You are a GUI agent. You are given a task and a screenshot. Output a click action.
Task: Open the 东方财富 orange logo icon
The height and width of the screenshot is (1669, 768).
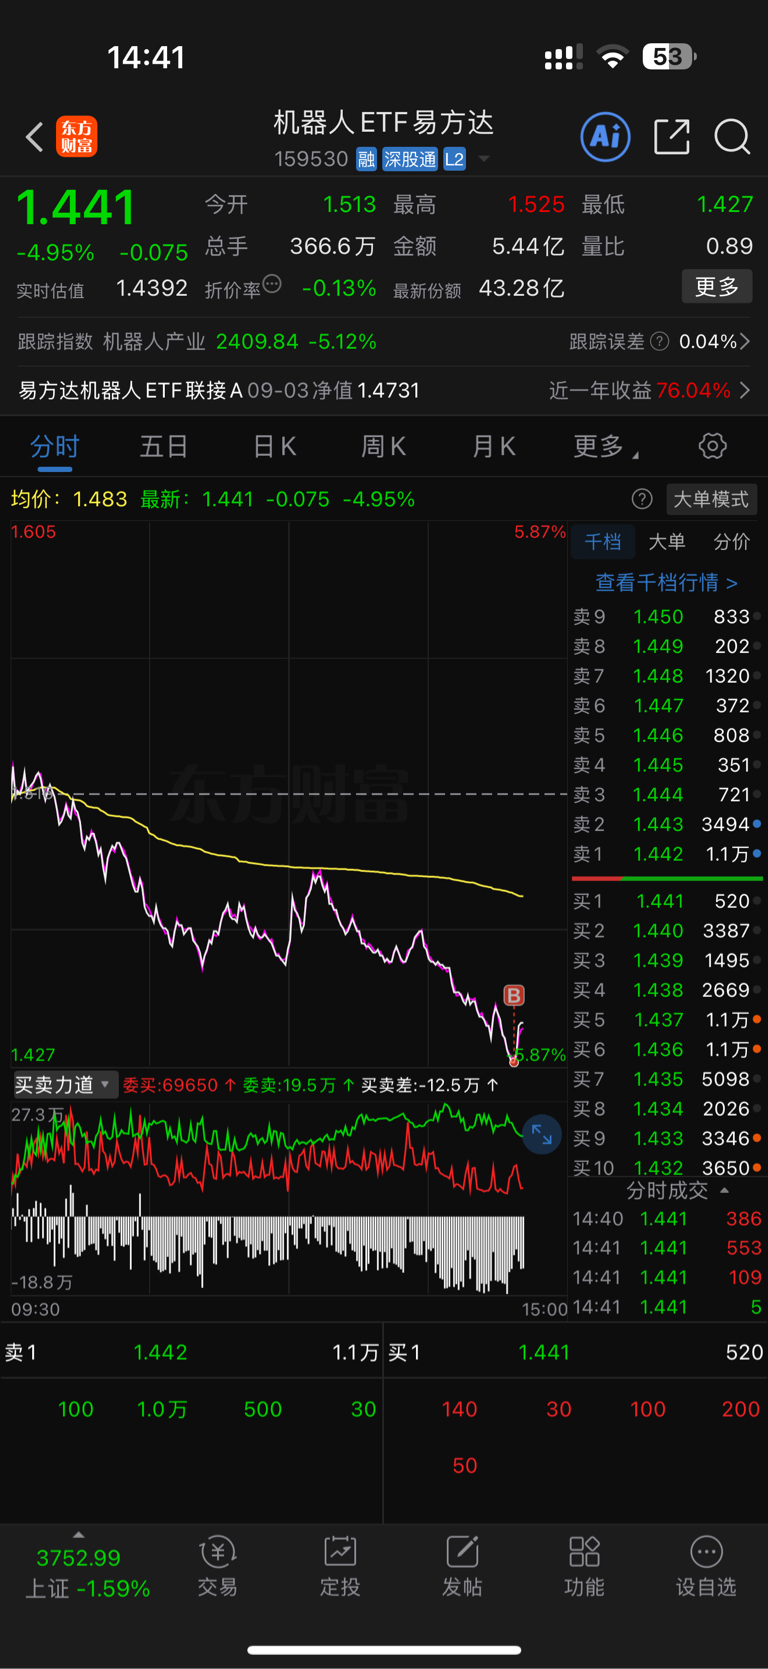[76, 137]
